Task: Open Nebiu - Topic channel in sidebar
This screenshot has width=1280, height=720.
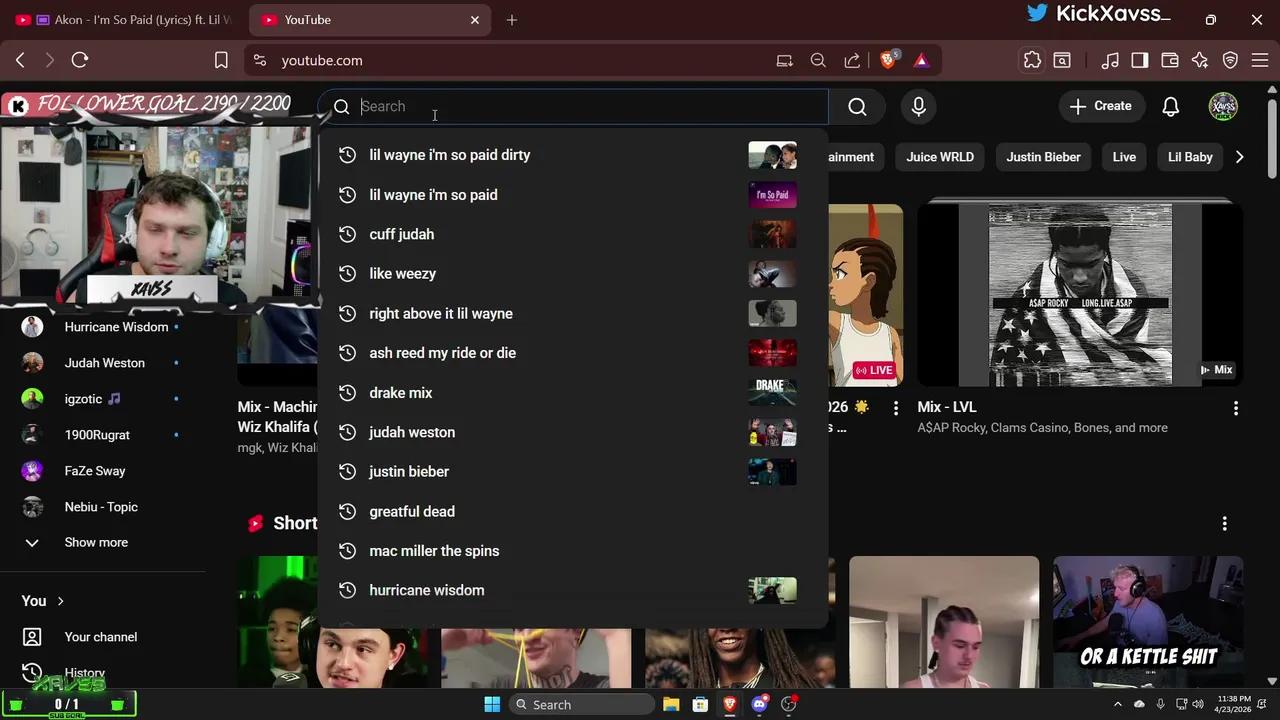Action: tap(104, 507)
